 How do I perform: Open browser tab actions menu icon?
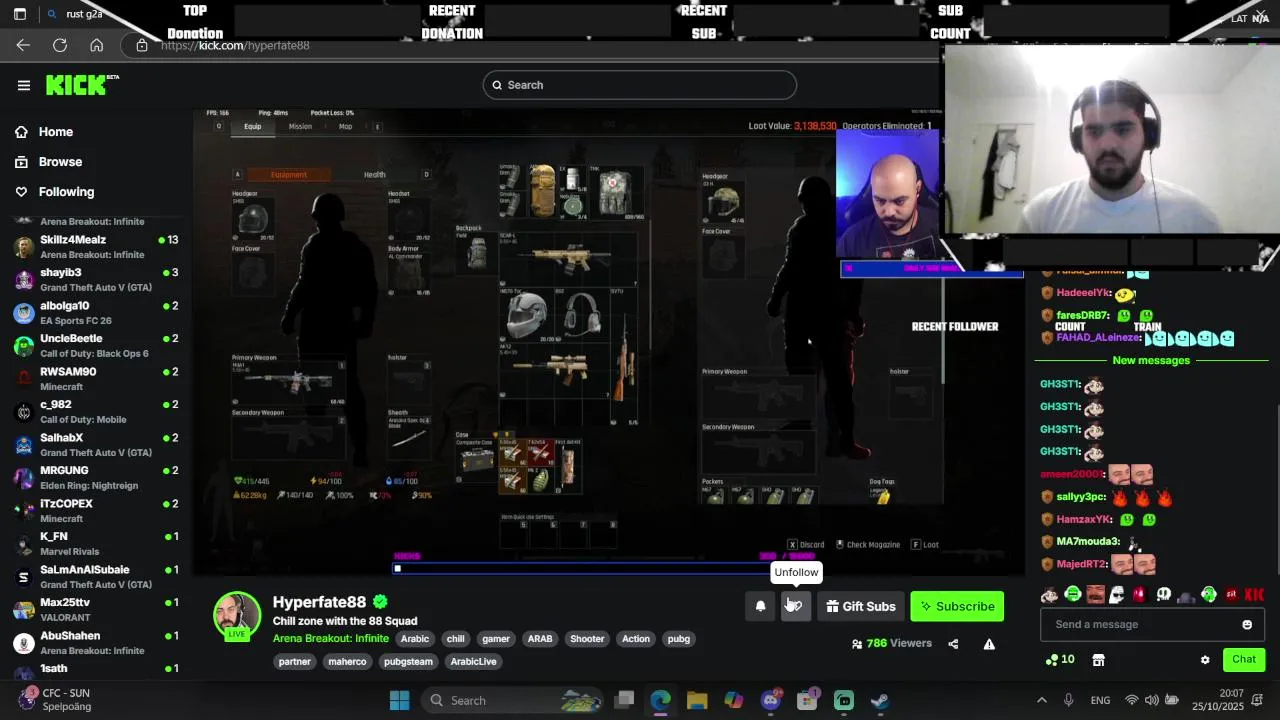pyautogui.click(x=19, y=14)
